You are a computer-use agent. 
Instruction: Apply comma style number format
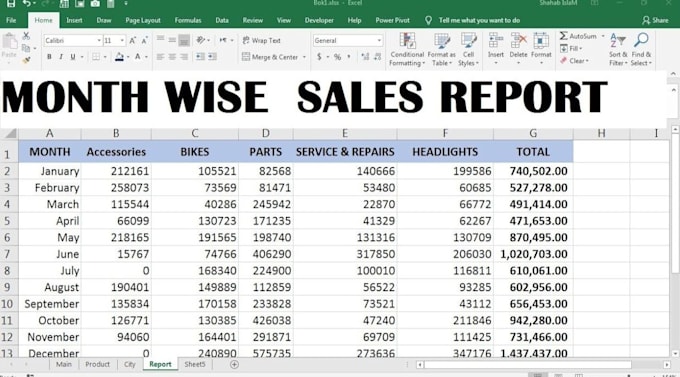(x=349, y=57)
